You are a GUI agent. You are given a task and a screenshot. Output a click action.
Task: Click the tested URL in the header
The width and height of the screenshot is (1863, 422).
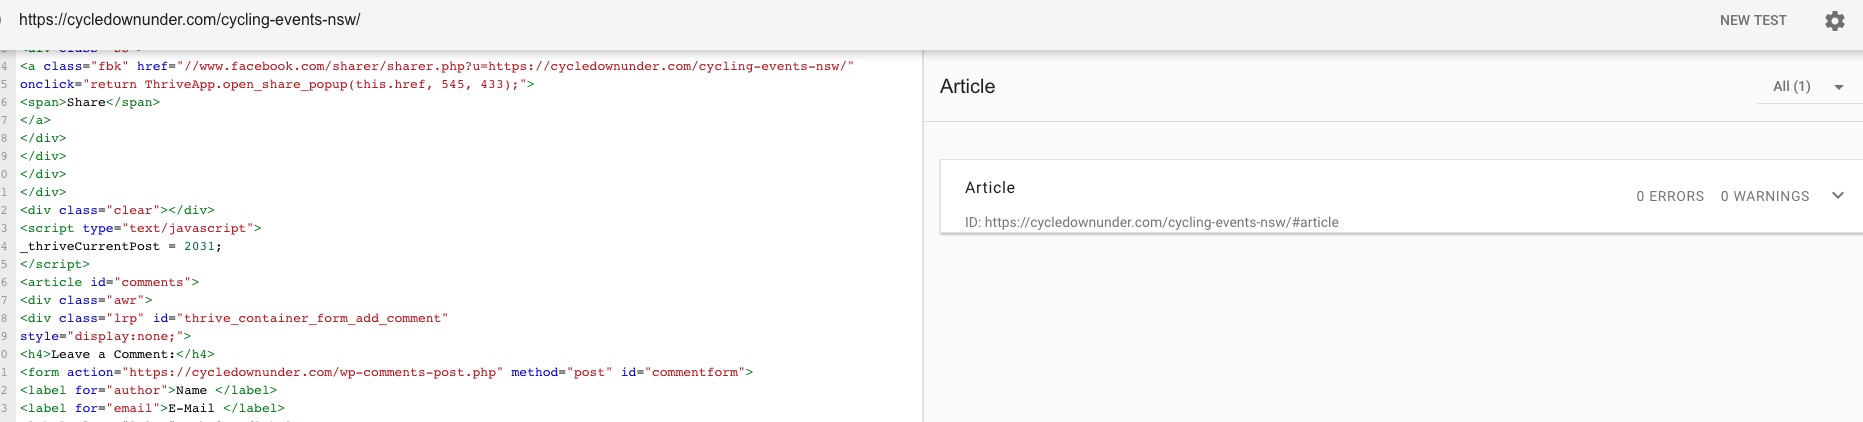(x=189, y=20)
